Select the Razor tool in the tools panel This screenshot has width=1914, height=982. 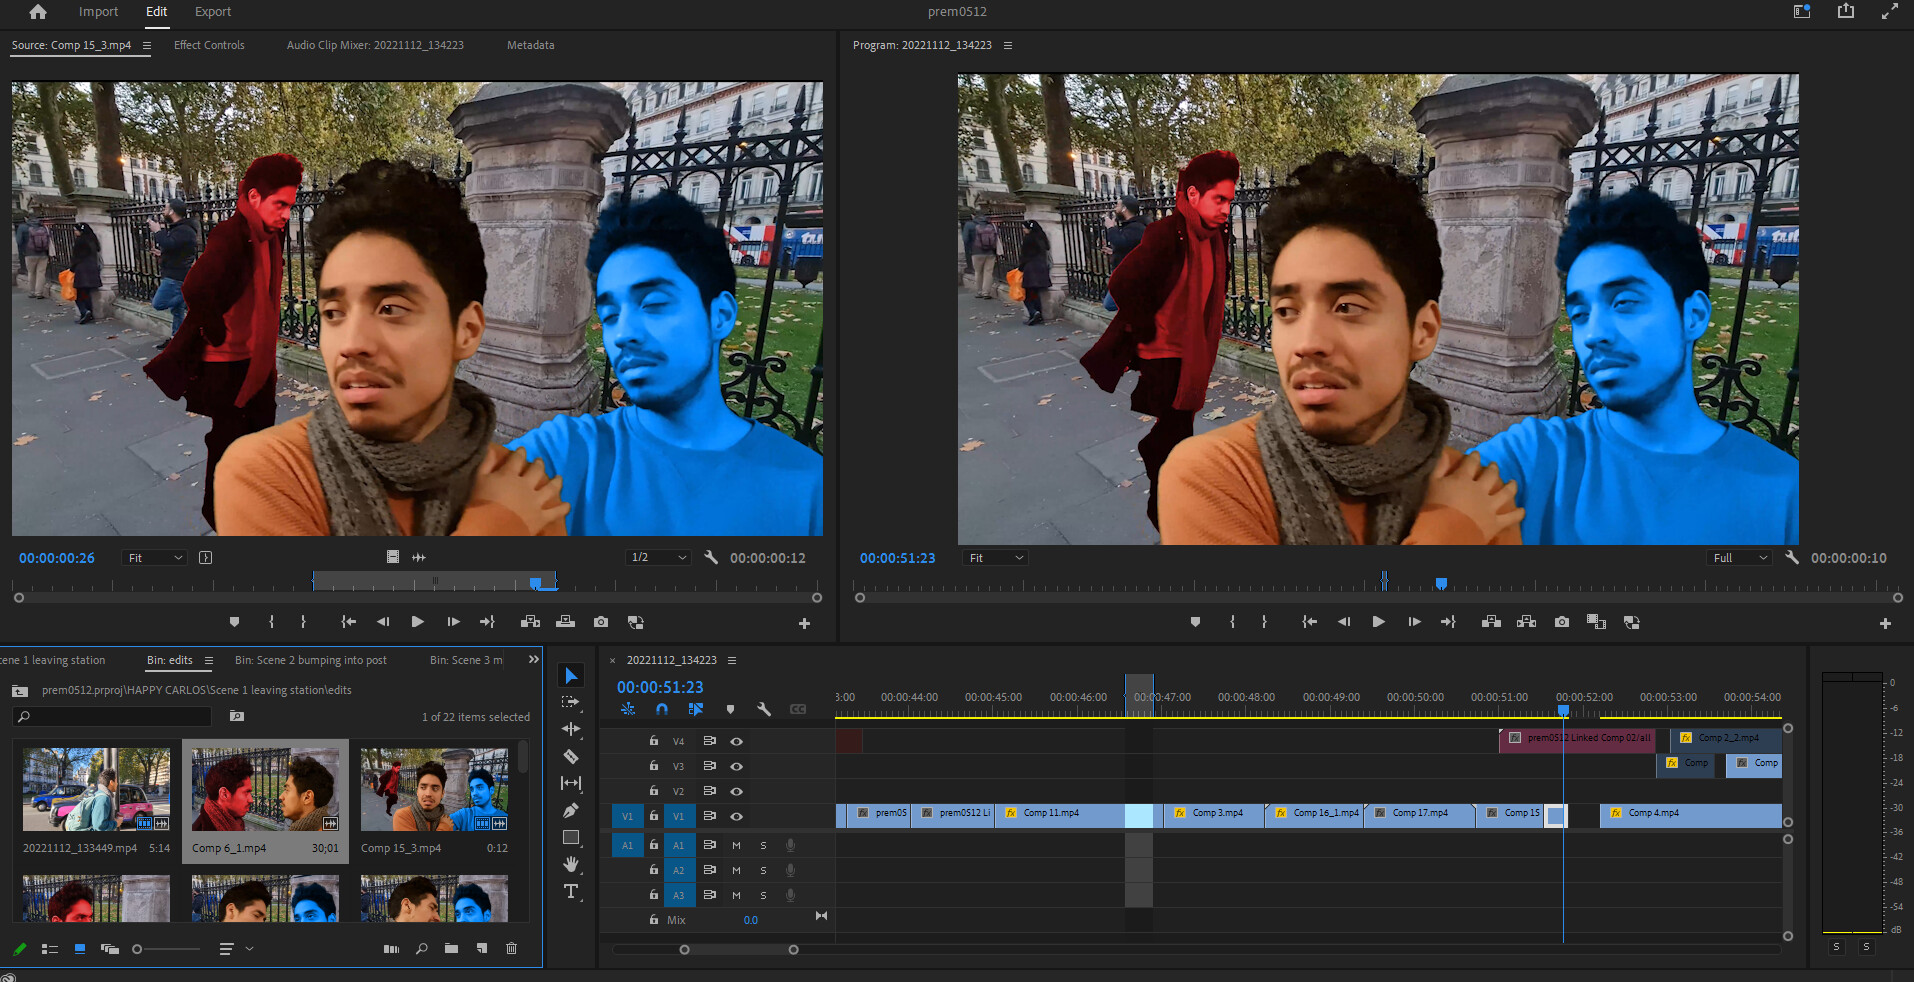[x=571, y=756]
